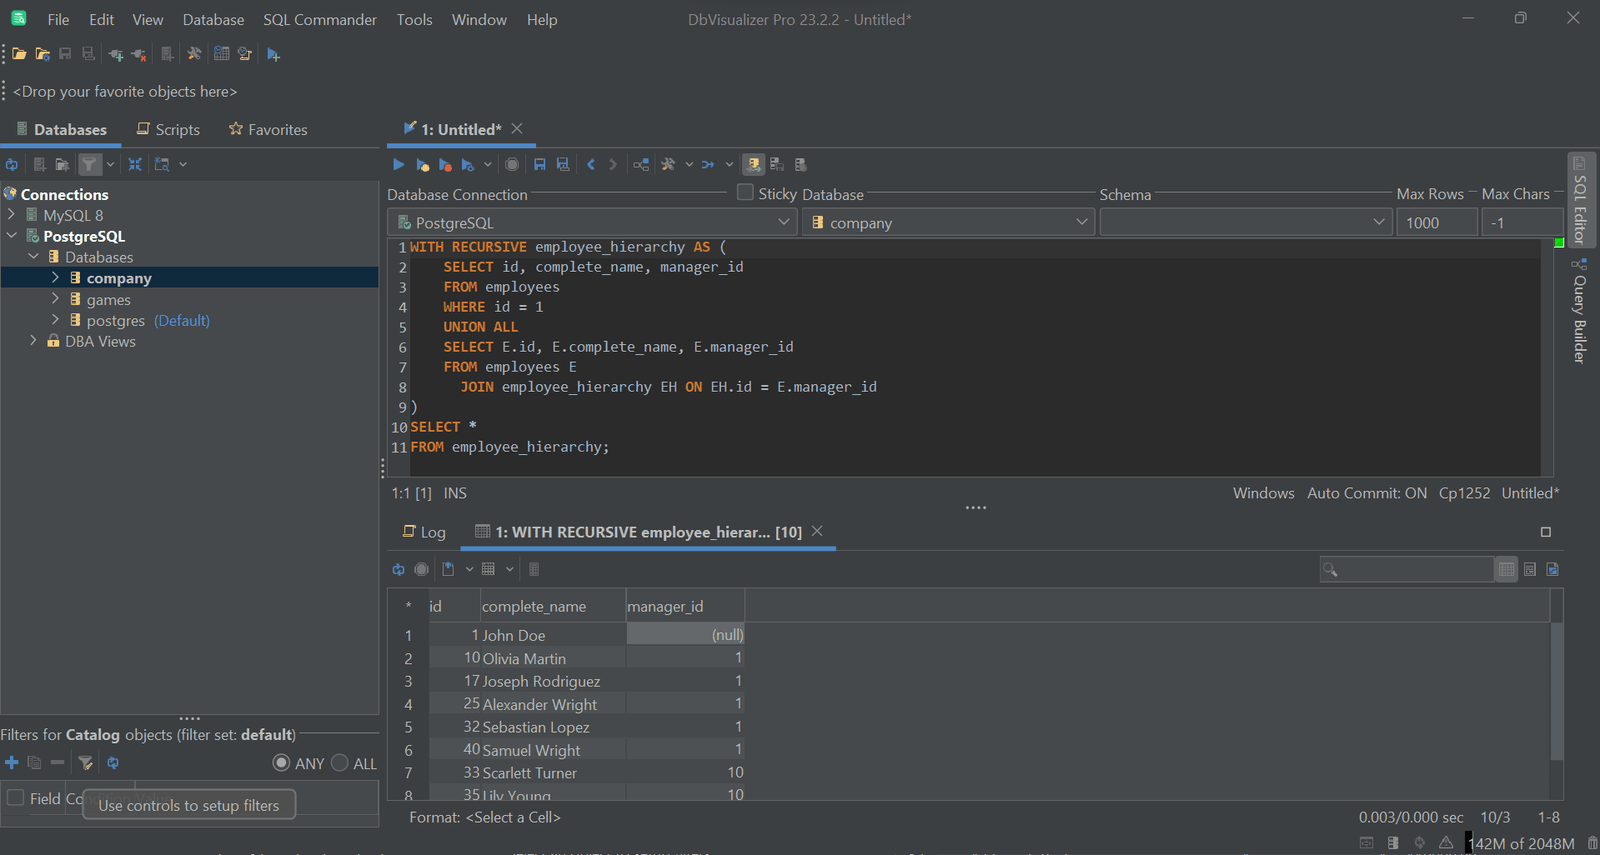Select the games database in tree
This screenshot has width=1600, height=855.
click(x=108, y=300)
